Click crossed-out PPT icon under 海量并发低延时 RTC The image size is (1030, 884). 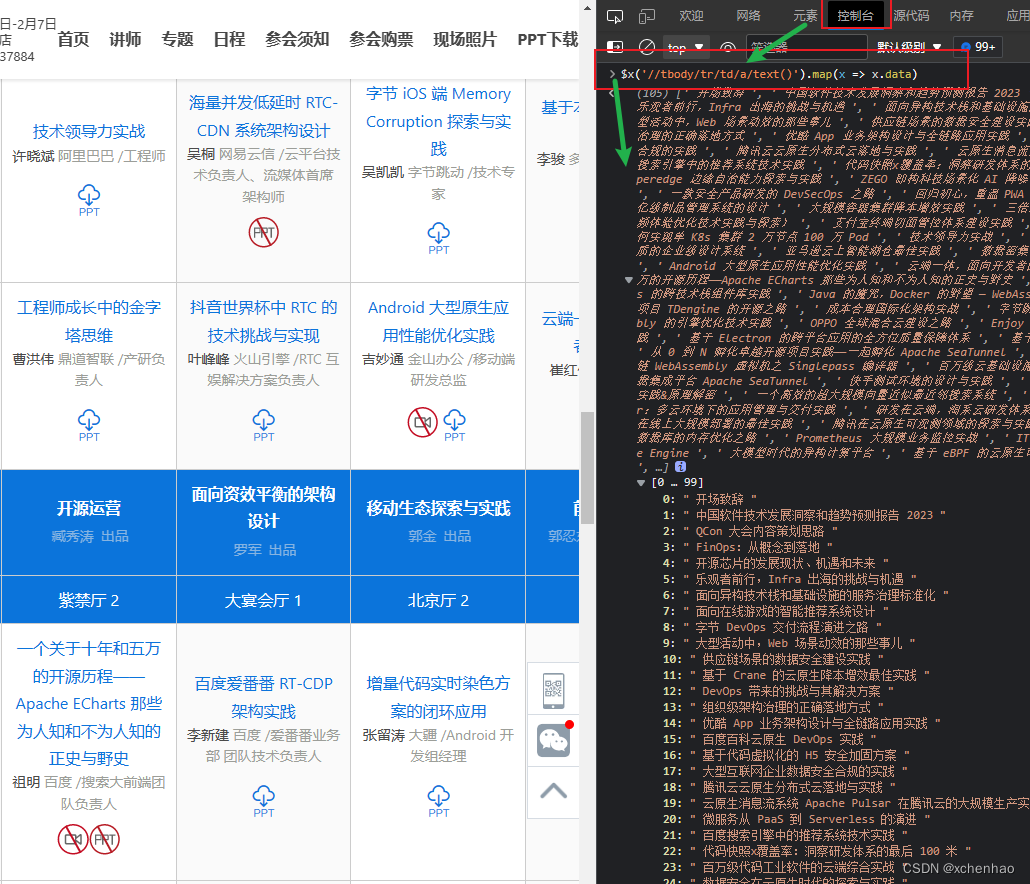pyautogui.click(x=263, y=232)
